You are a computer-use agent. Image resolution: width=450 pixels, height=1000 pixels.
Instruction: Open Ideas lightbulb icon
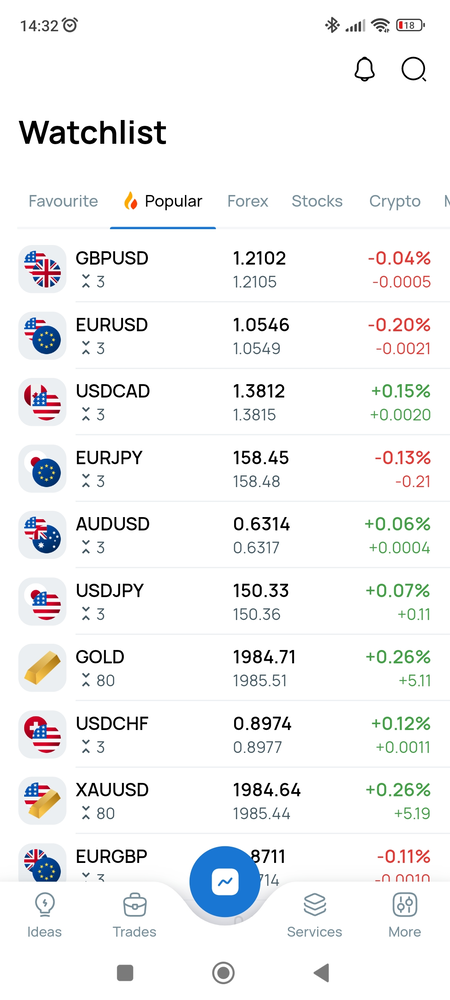(45, 904)
